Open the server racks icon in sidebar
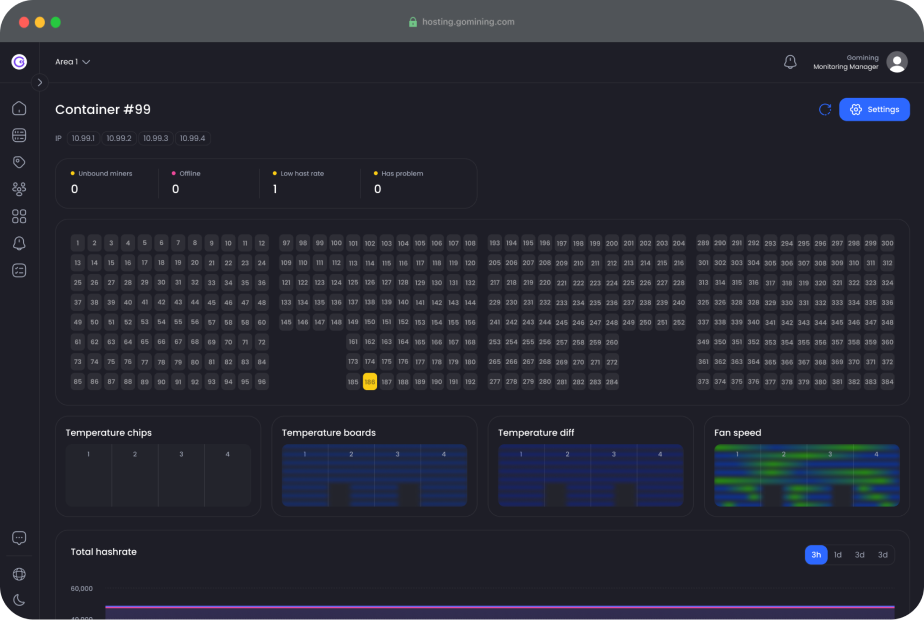 click(x=19, y=135)
